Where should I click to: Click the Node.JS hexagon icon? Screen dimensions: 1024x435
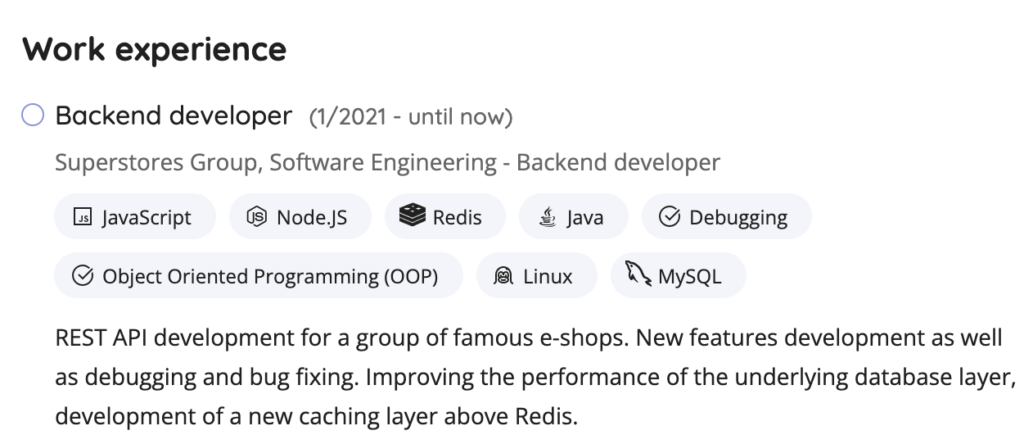click(x=258, y=217)
